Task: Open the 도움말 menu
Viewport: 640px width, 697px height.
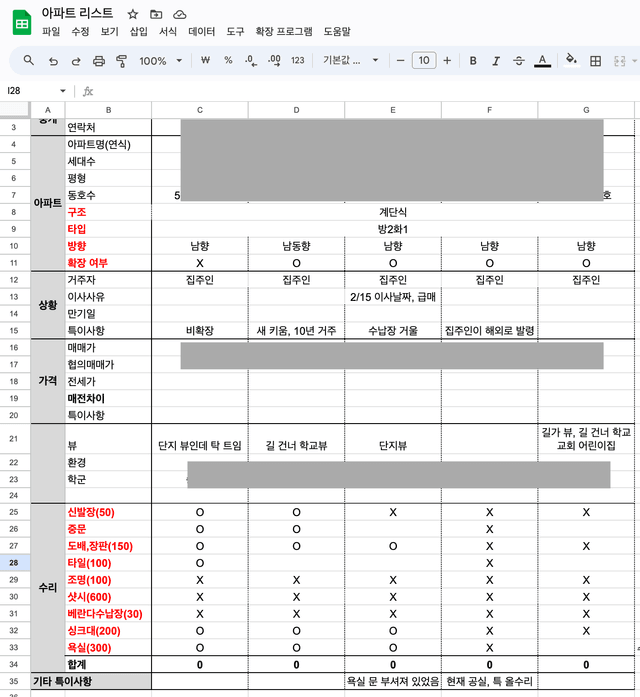Action: pos(337,32)
